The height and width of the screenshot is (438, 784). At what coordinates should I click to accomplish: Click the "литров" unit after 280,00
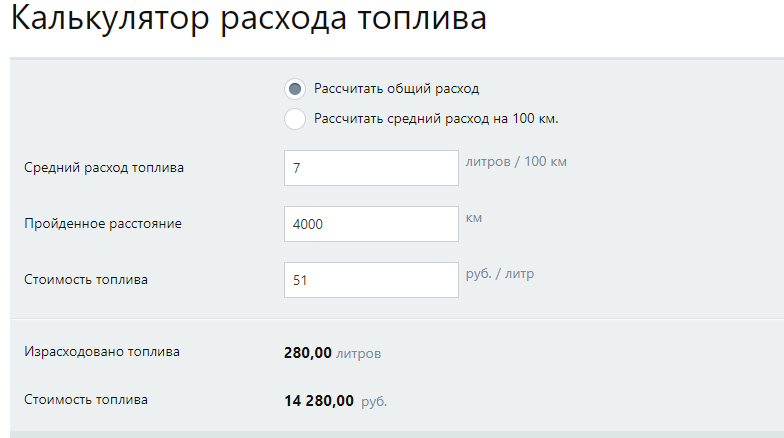tap(359, 354)
